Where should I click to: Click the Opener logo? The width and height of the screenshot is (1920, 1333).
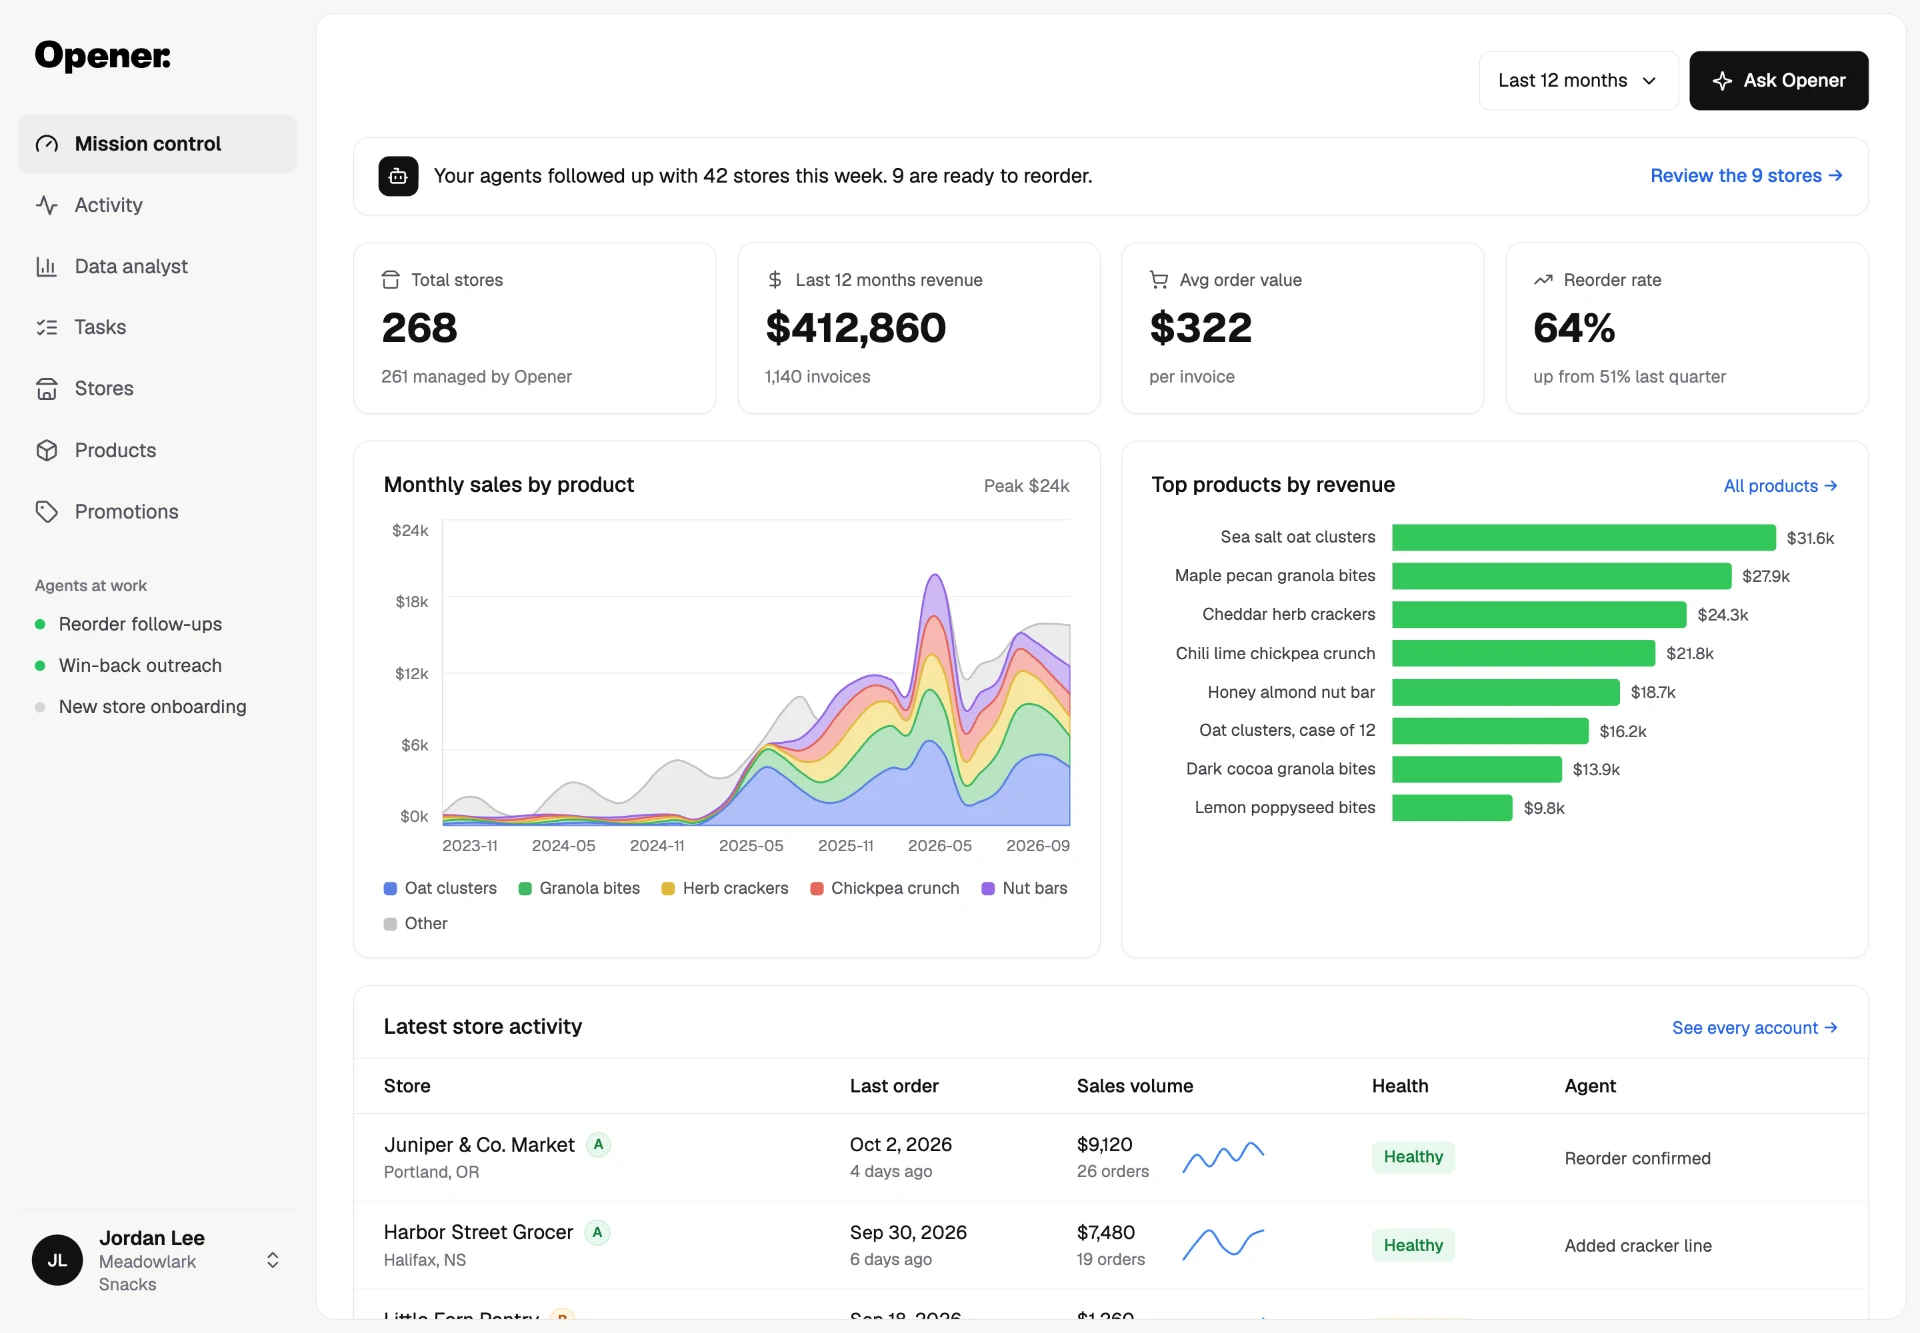click(x=102, y=56)
